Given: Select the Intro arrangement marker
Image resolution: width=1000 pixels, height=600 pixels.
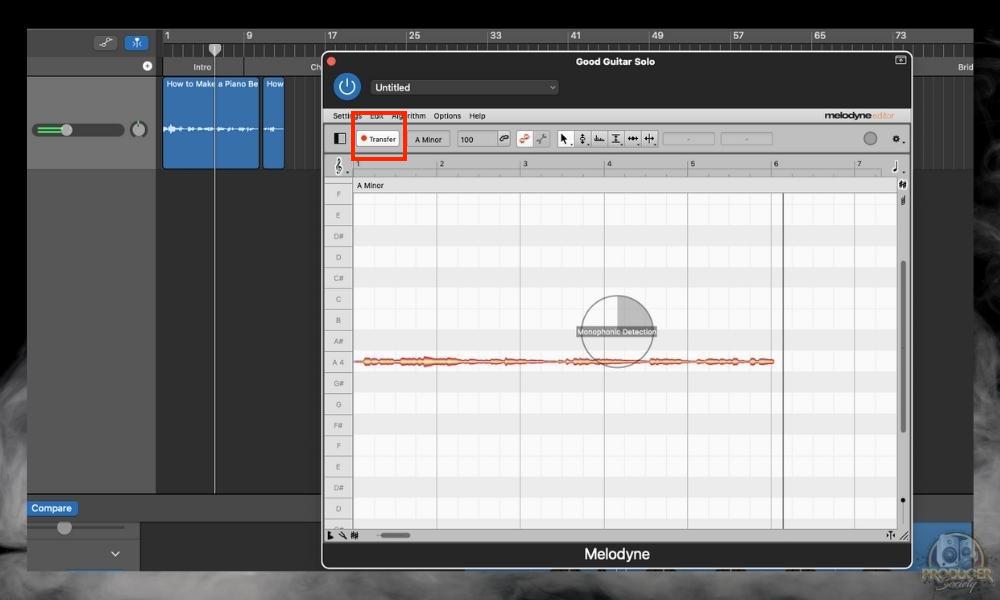Looking at the screenshot, I should click(202, 67).
